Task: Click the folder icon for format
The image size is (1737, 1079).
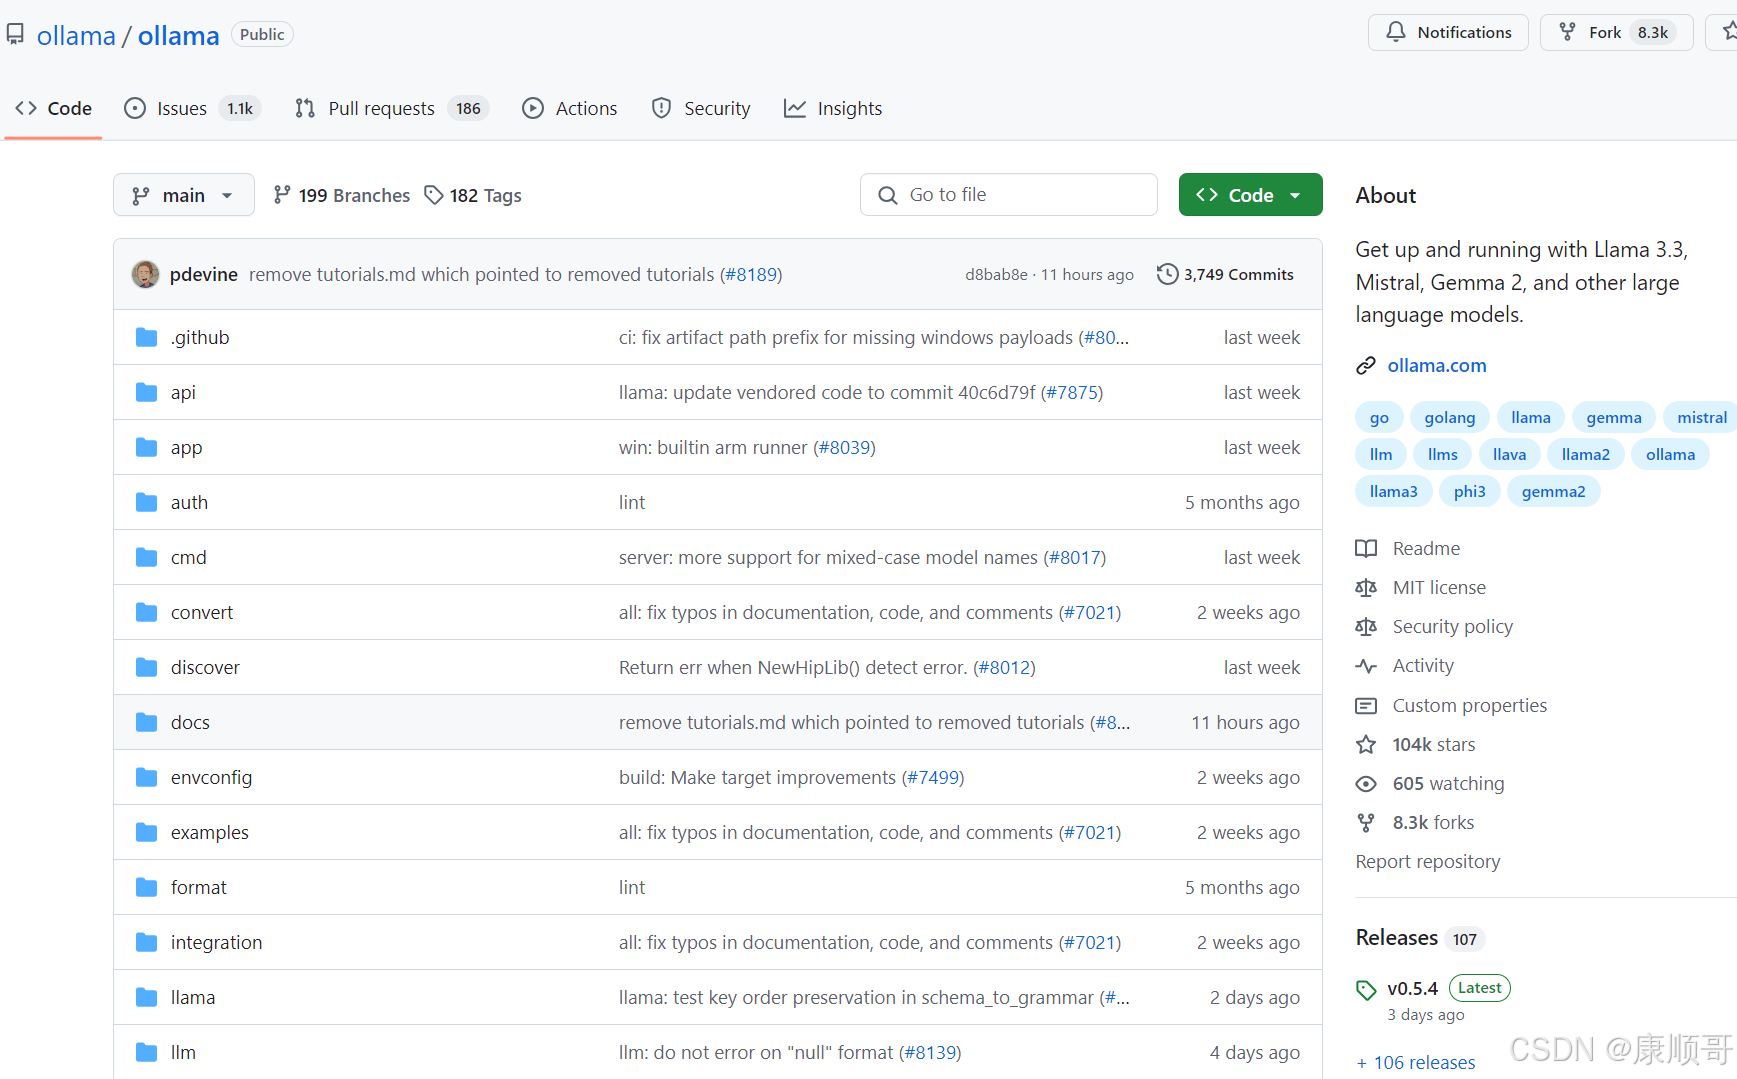Action: point(146,887)
